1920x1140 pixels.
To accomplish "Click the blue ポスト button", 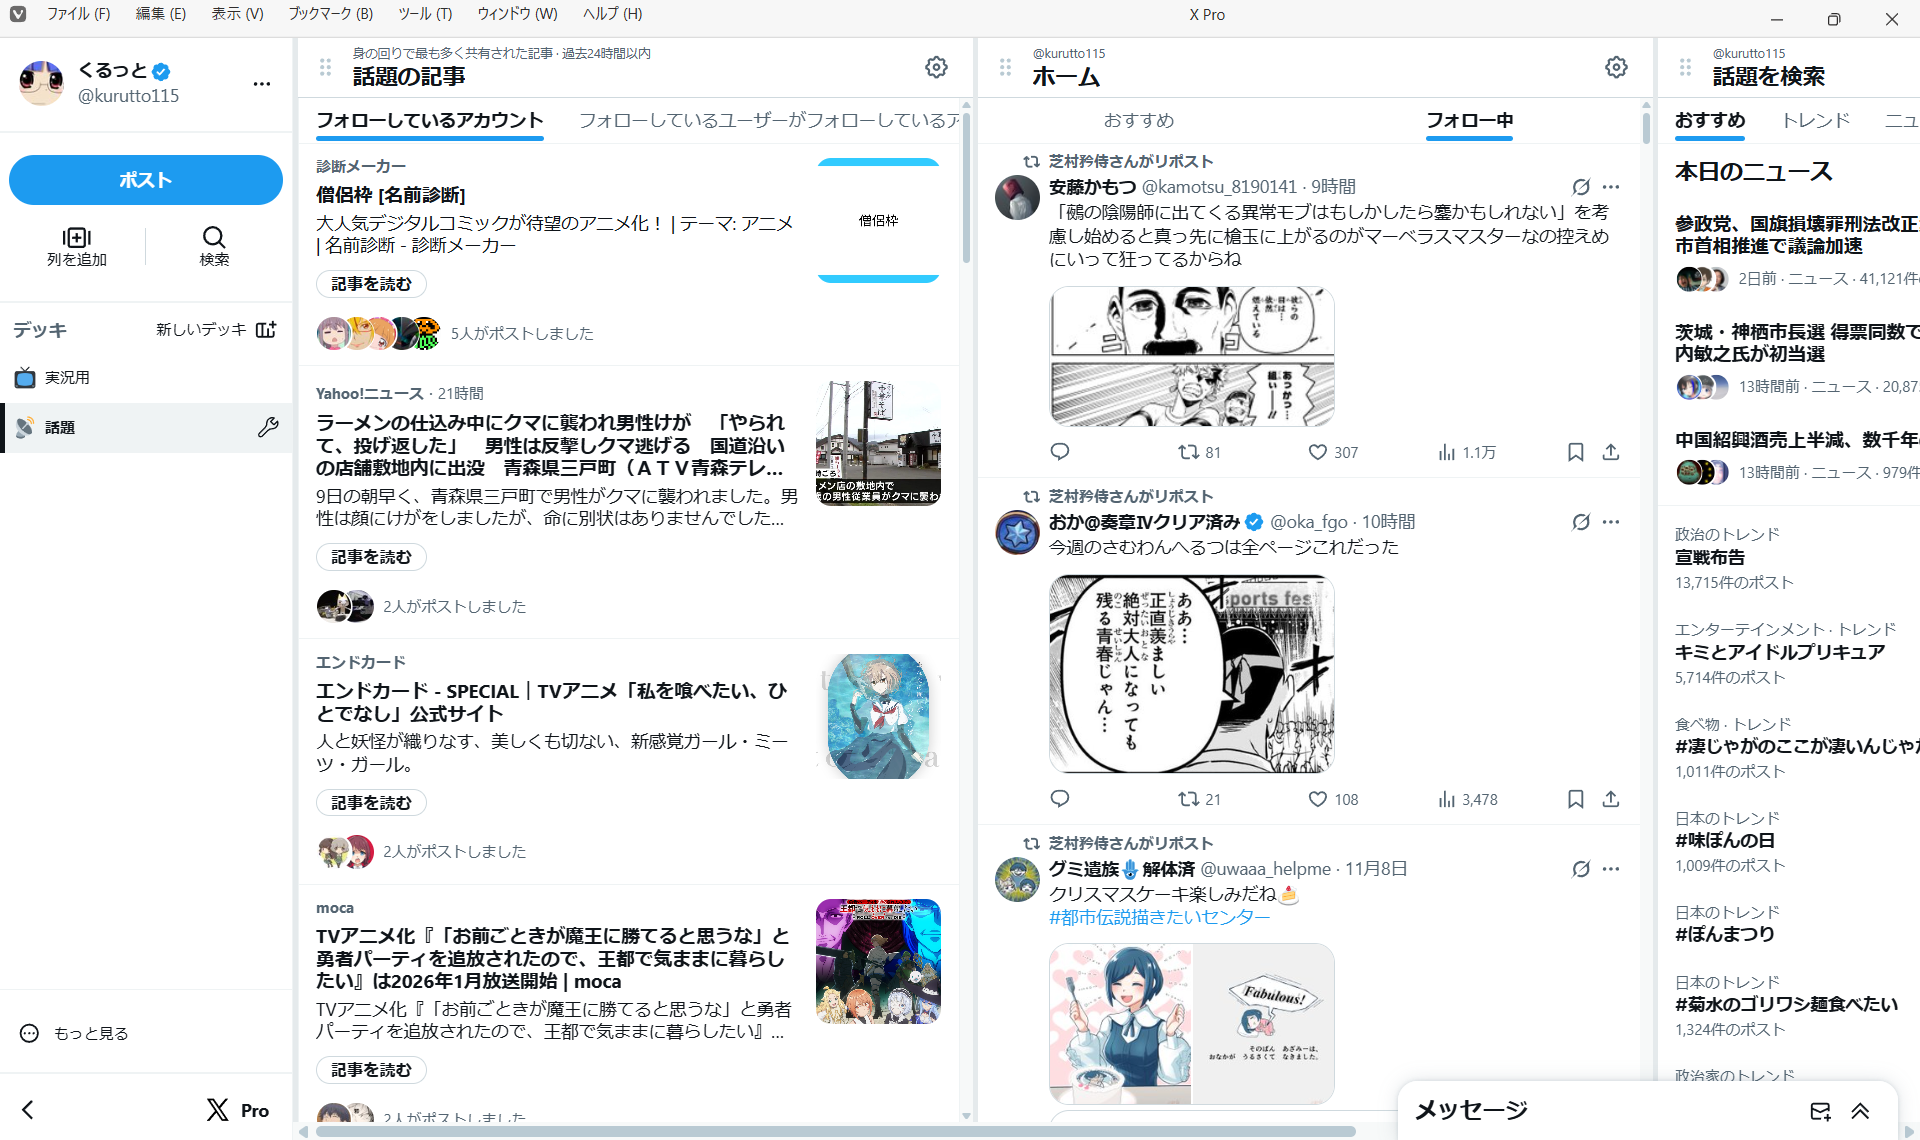I will (x=146, y=180).
